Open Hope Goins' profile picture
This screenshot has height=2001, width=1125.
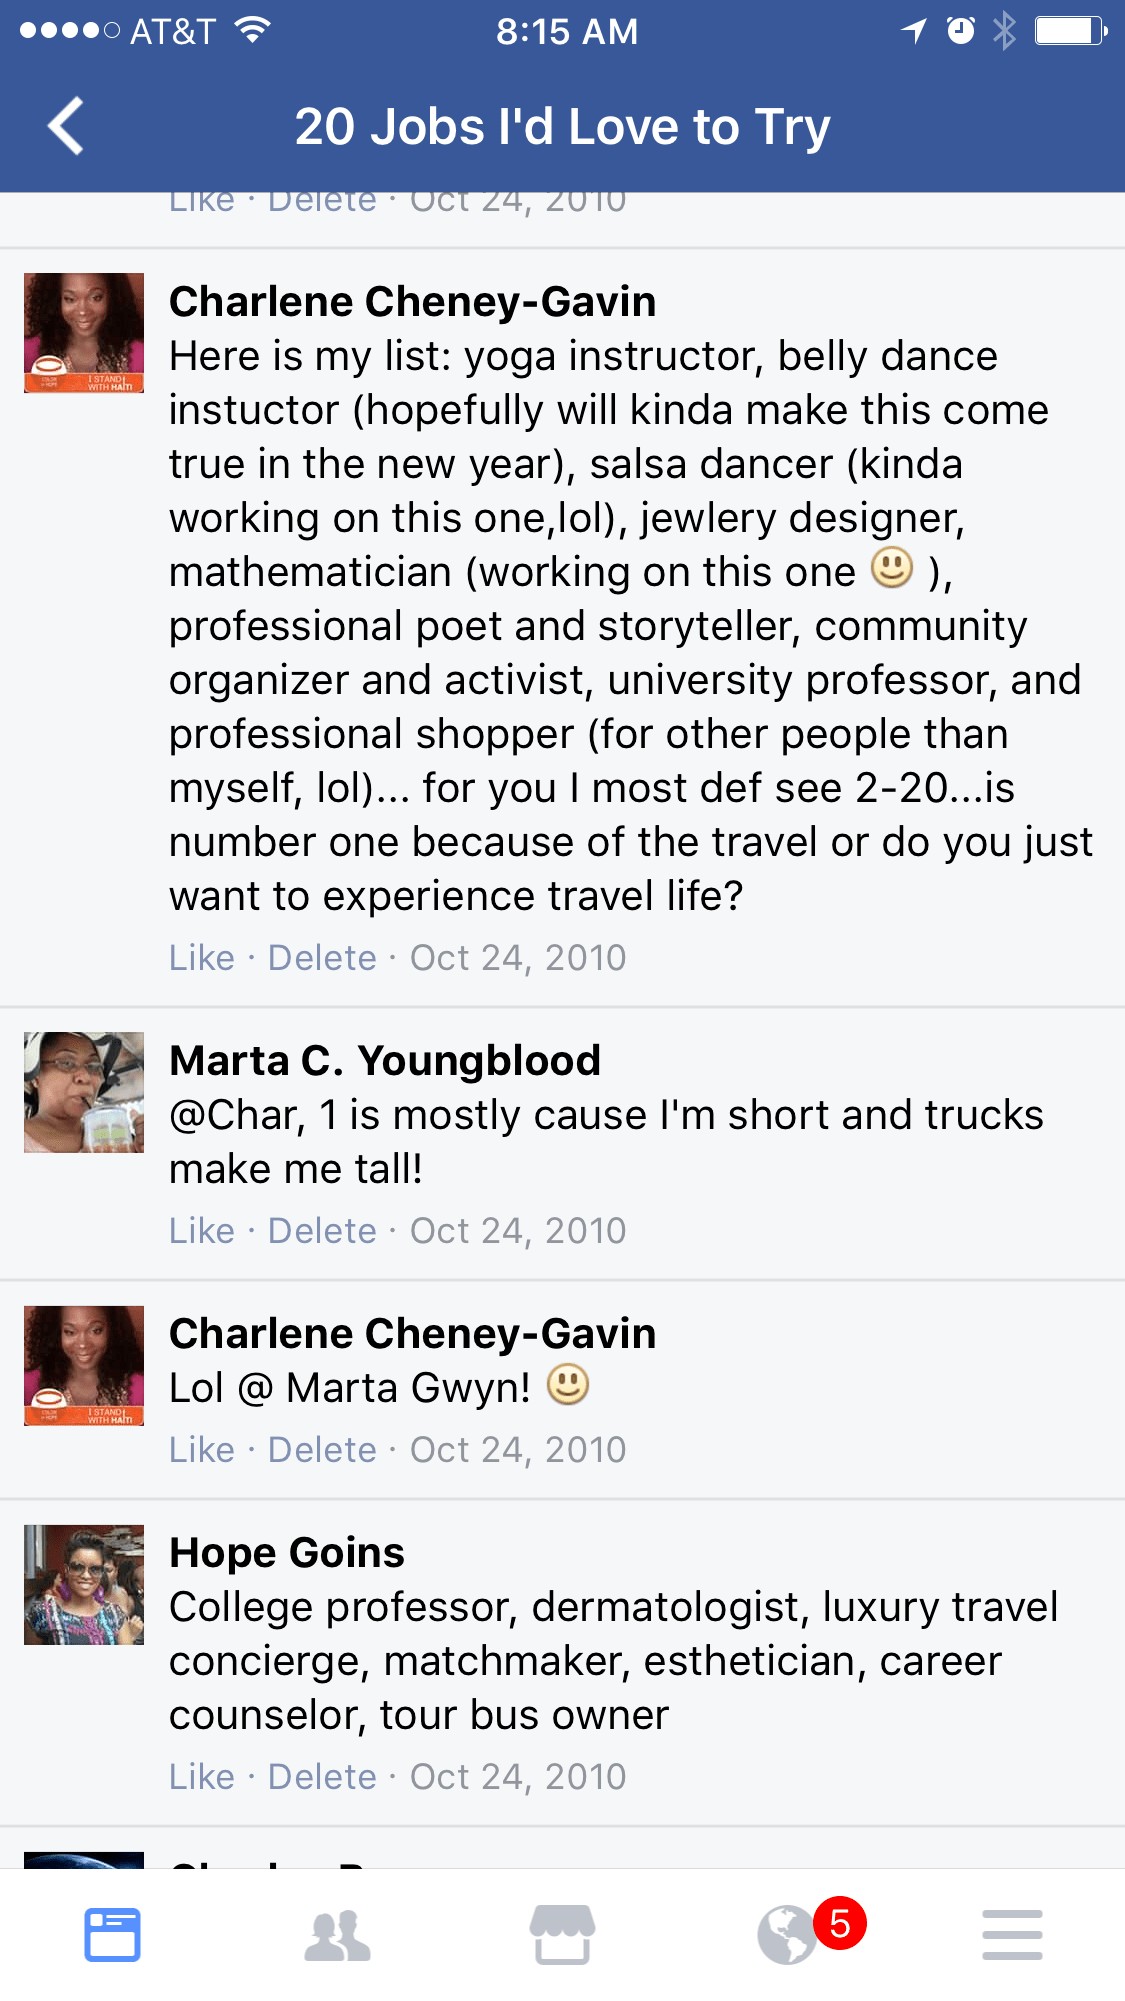(x=84, y=1585)
